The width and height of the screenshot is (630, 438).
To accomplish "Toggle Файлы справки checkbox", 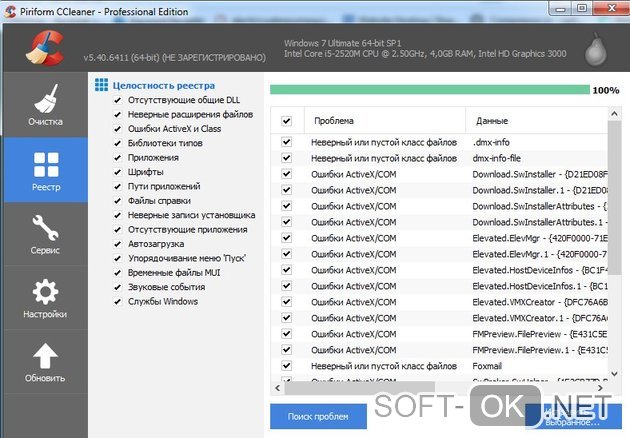I will tap(117, 201).
